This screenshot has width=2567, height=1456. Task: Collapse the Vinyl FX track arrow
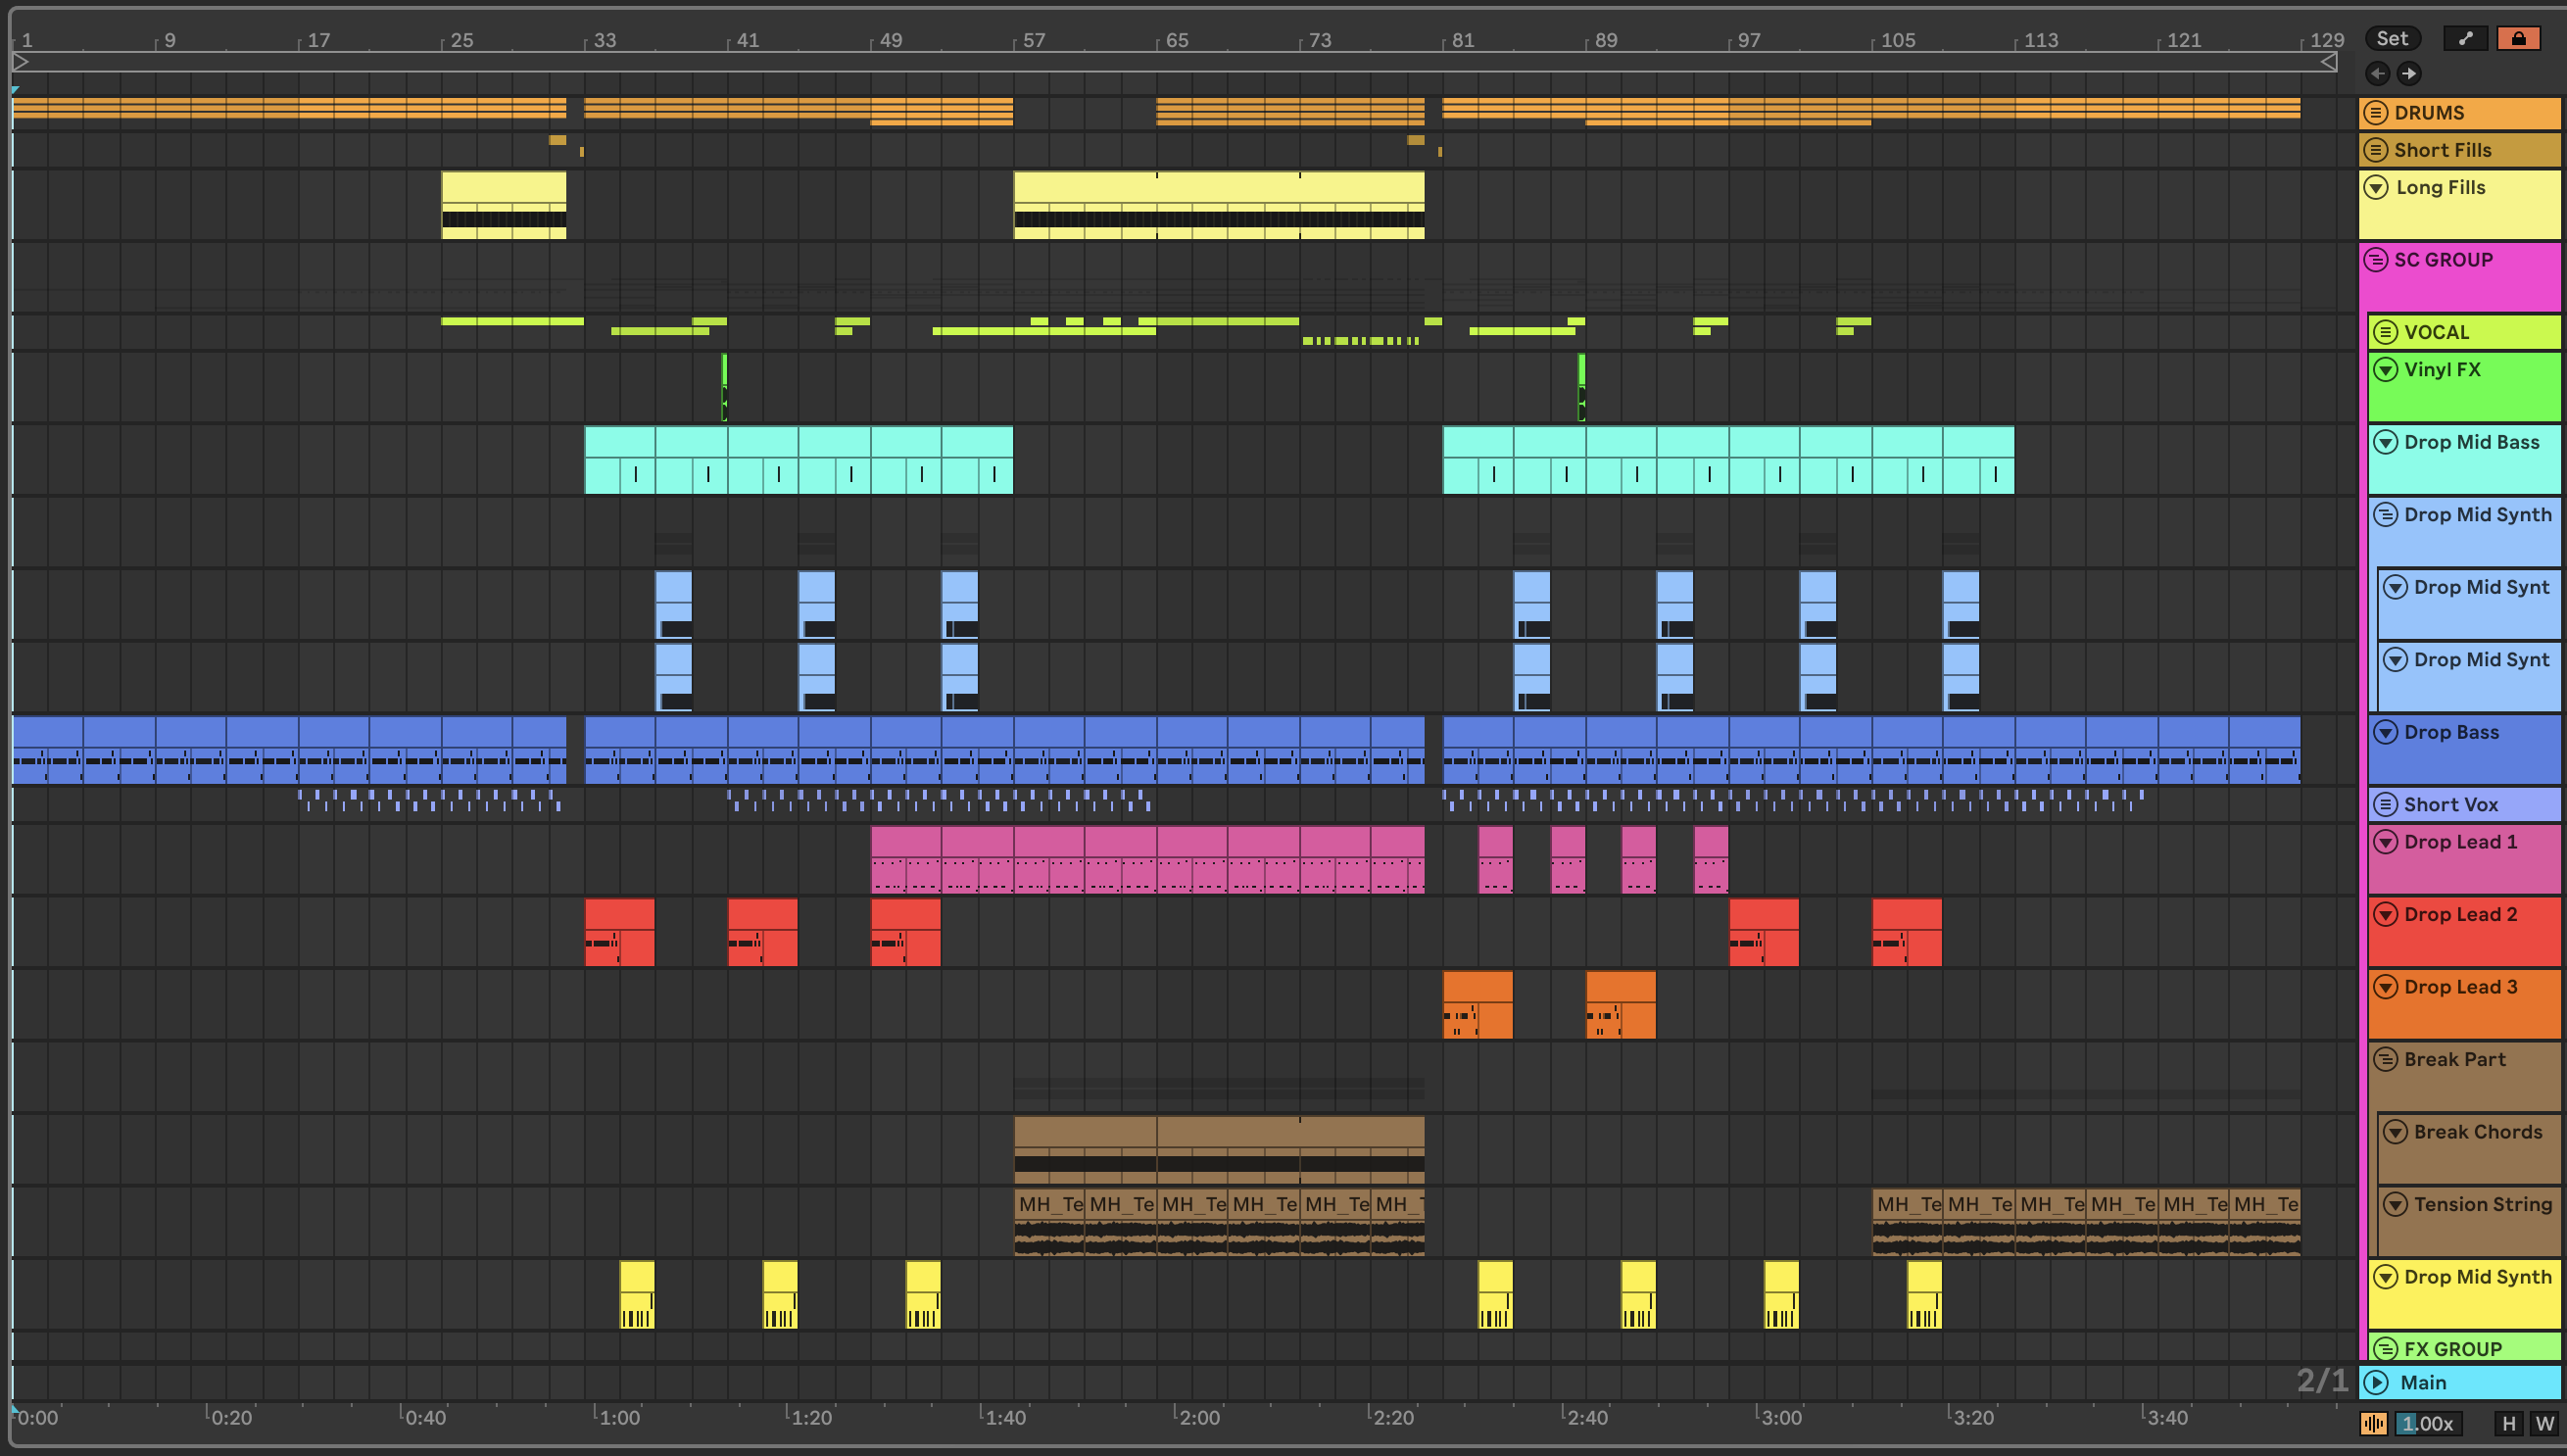coord(2386,369)
